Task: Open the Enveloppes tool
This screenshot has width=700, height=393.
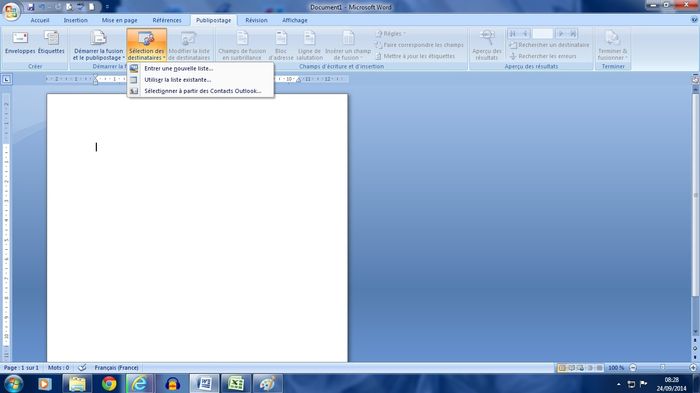Action: pyautogui.click(x=20, y=43)
